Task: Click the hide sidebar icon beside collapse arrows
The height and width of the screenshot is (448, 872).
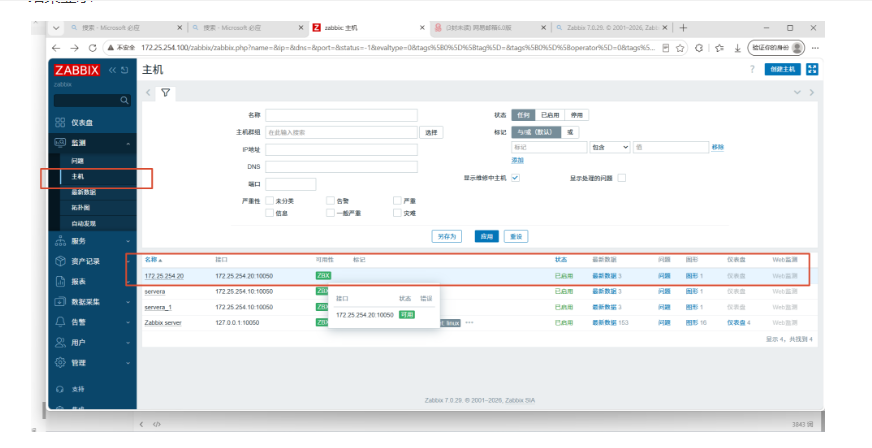Action: tap(125, 70)
